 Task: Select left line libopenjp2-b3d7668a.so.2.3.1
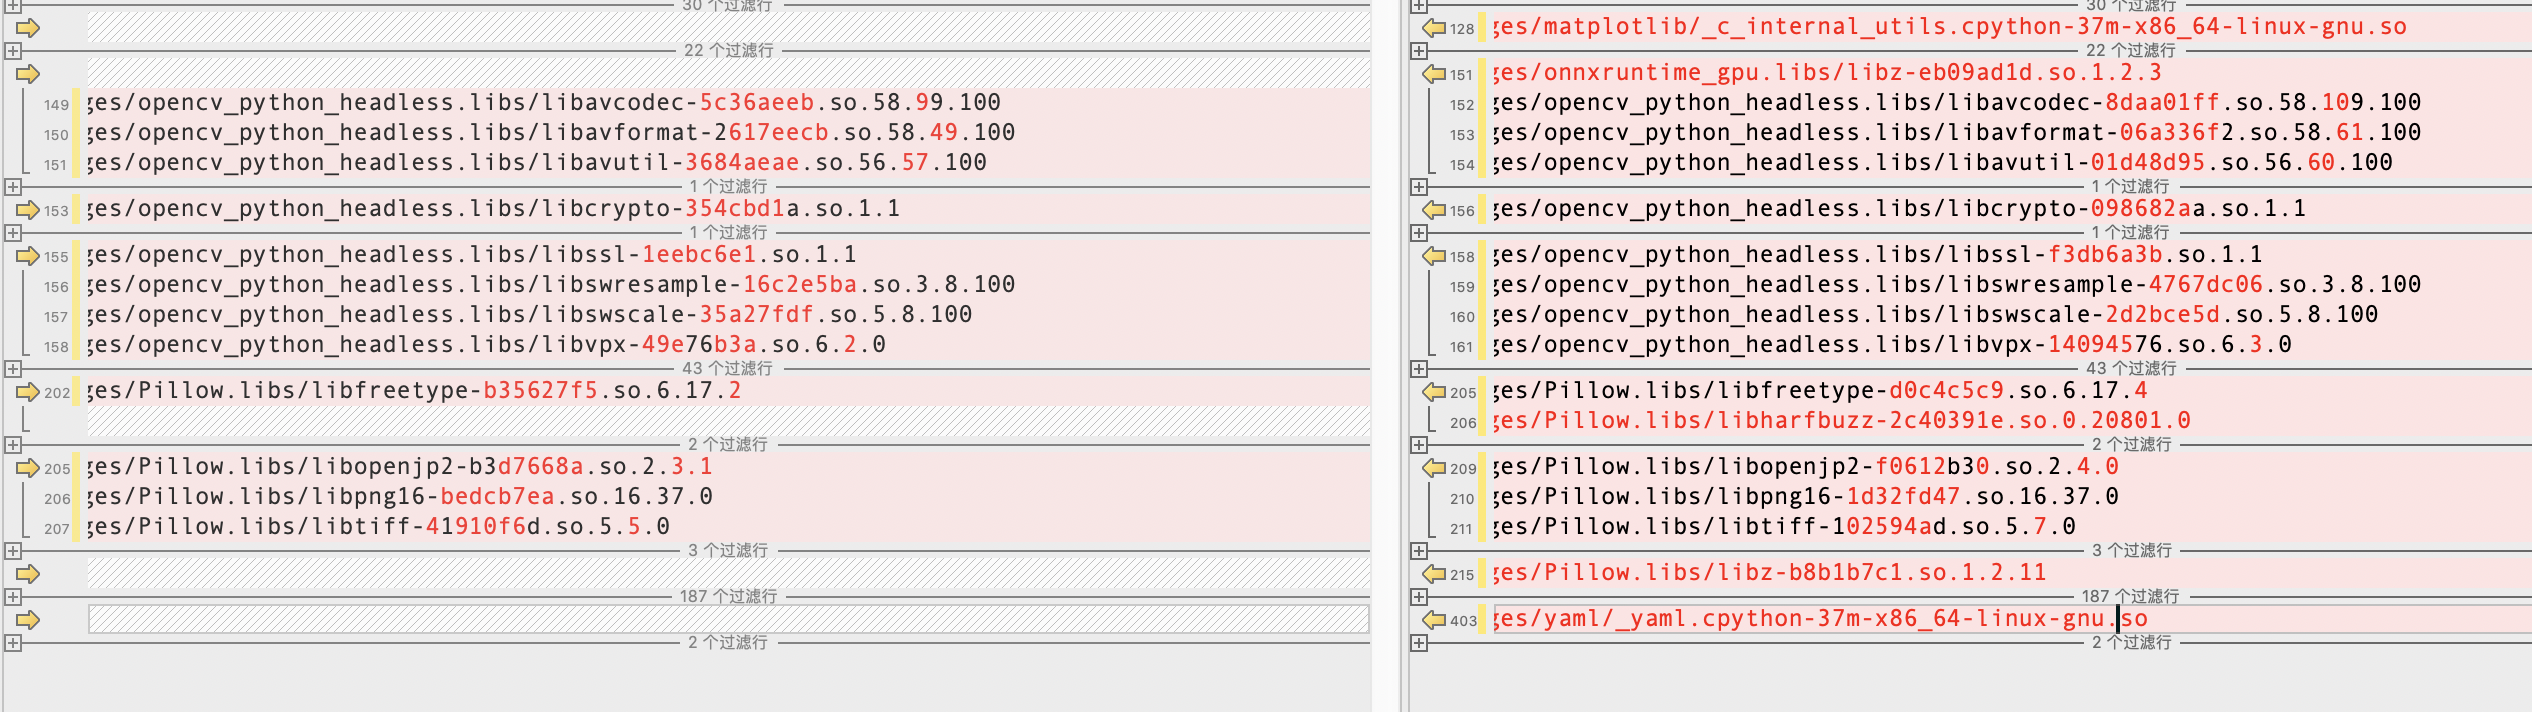(728, 467)
